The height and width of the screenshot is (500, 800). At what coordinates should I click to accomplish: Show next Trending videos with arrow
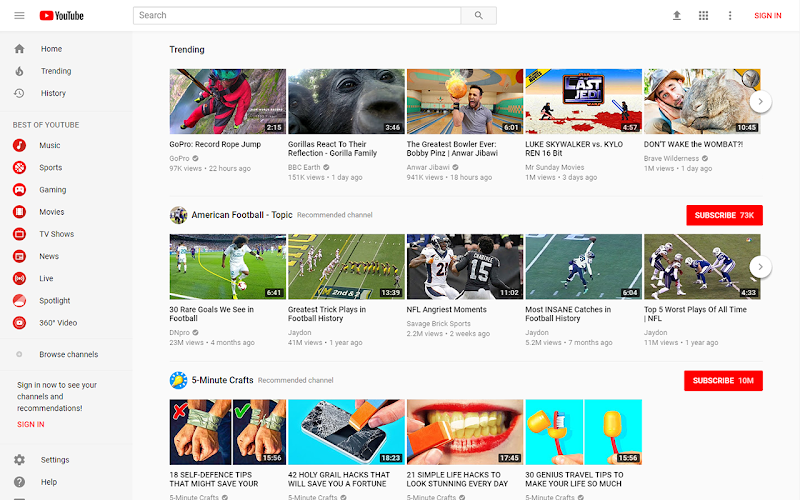760,102
